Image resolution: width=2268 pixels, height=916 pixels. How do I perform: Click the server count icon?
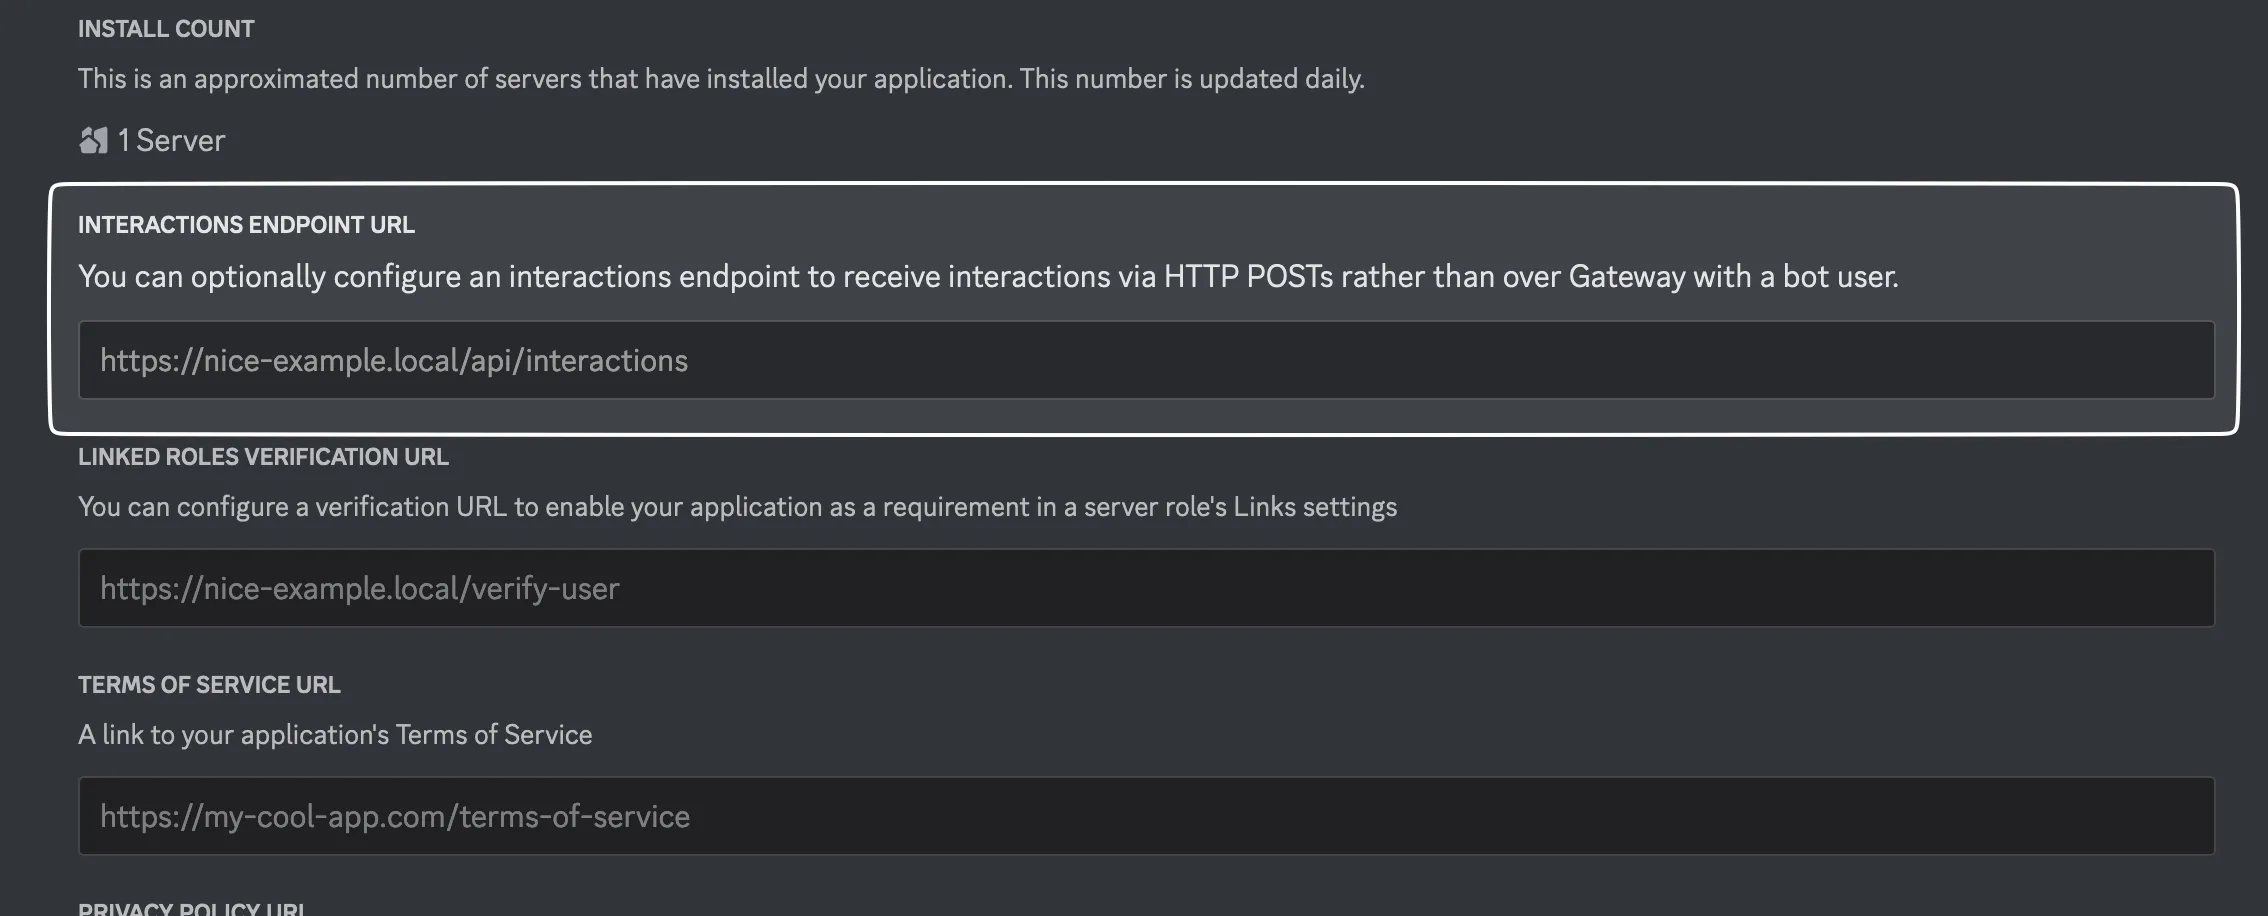93,139
